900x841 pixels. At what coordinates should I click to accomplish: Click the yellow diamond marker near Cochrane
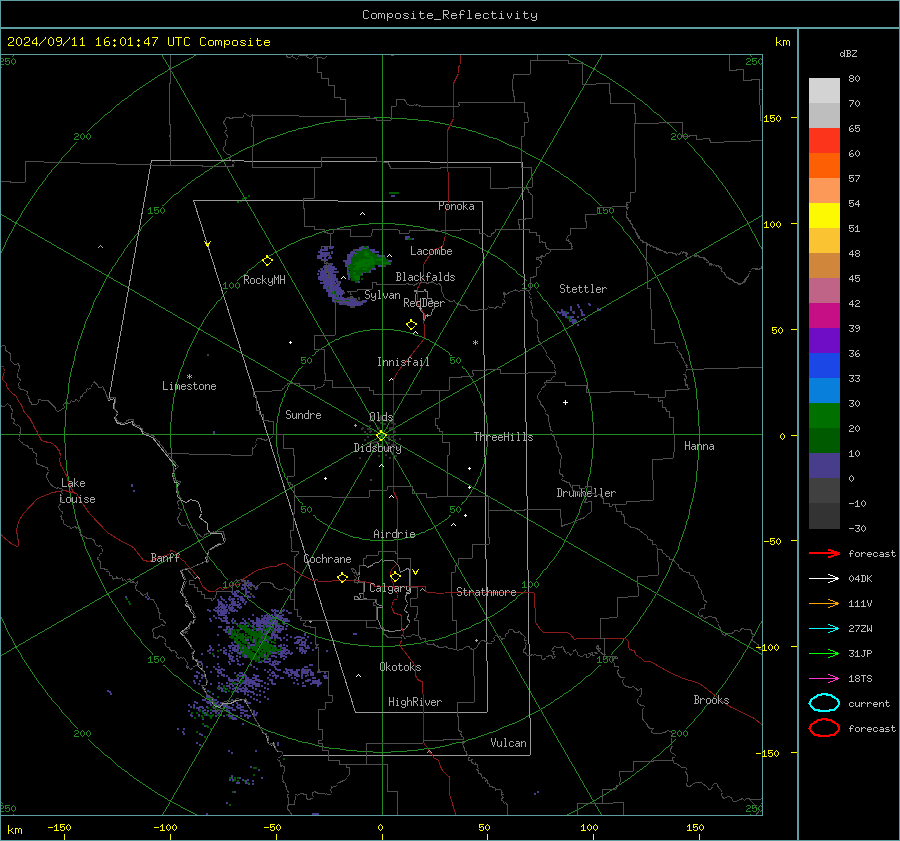pos(343,577)
